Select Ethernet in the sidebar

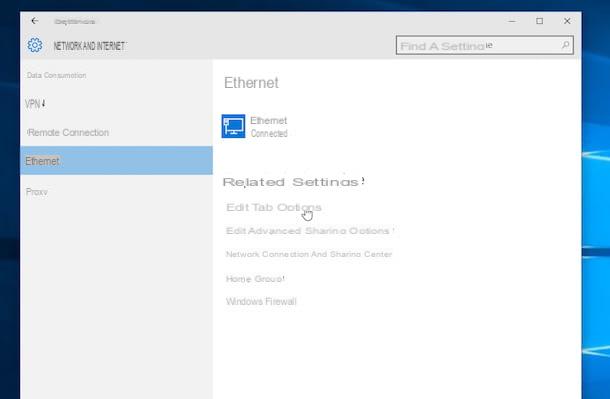(x=116, y=161)
